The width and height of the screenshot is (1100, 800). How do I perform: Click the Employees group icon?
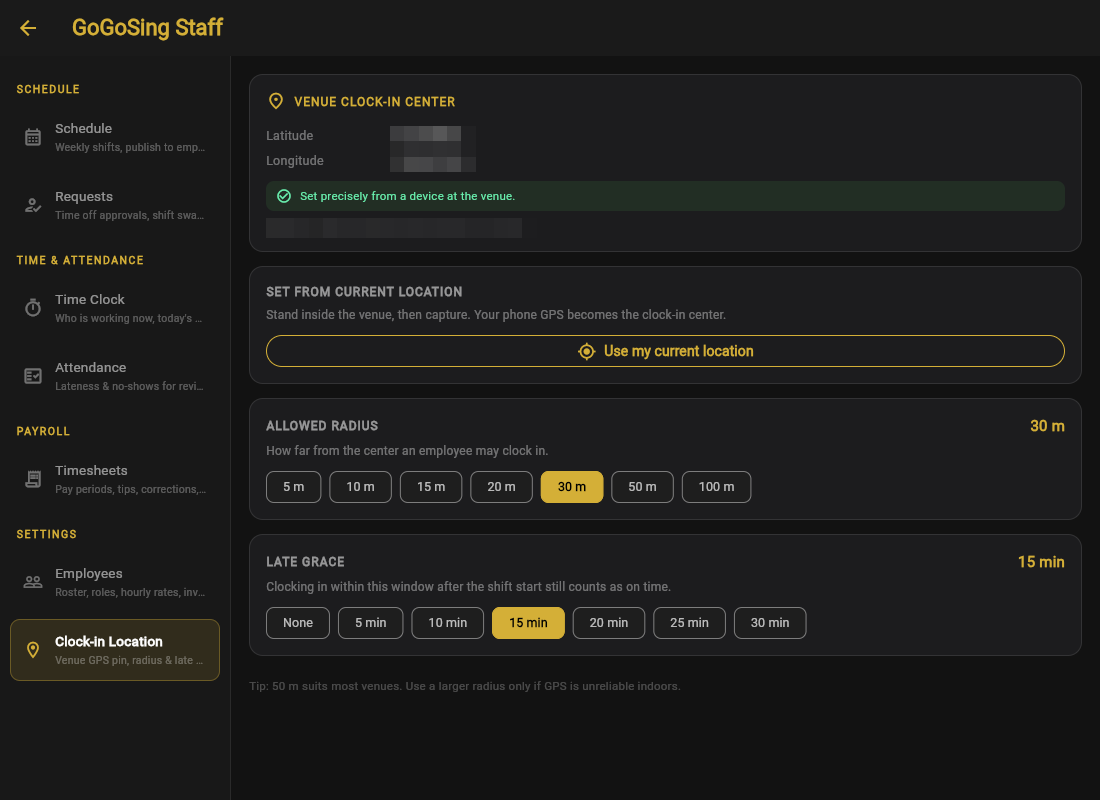point(33,582)
